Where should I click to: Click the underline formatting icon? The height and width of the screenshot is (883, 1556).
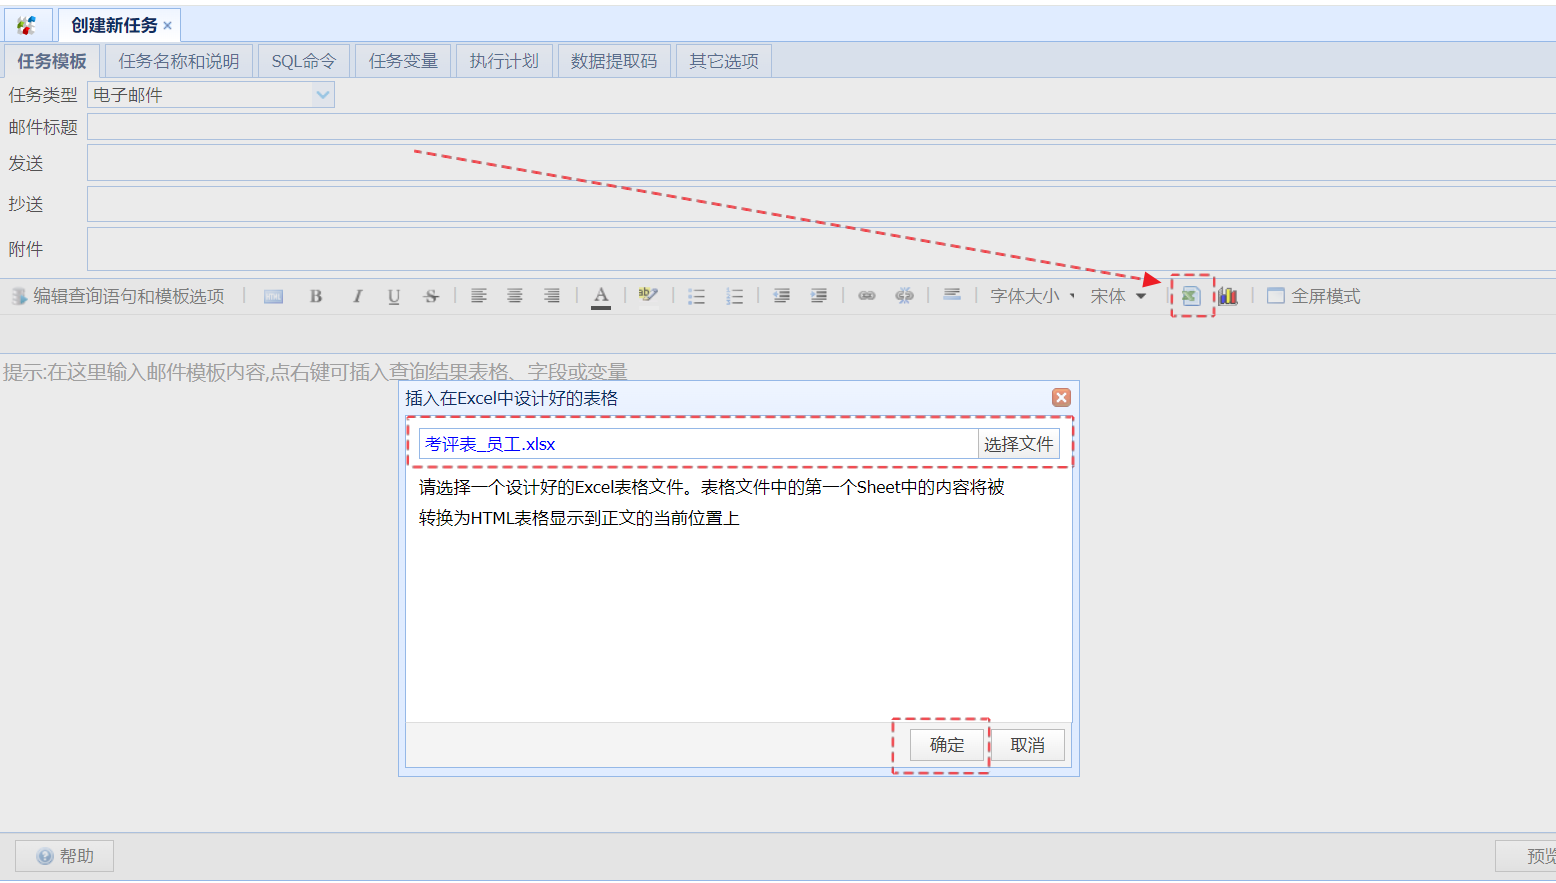tap(394, 296)
